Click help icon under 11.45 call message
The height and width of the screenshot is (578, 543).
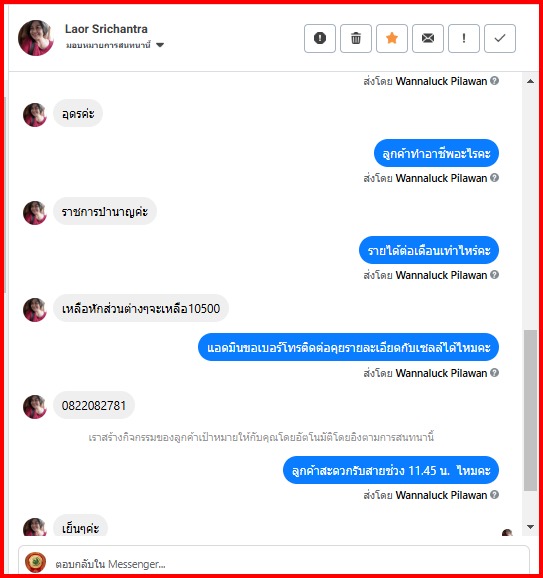coord(494,494)
